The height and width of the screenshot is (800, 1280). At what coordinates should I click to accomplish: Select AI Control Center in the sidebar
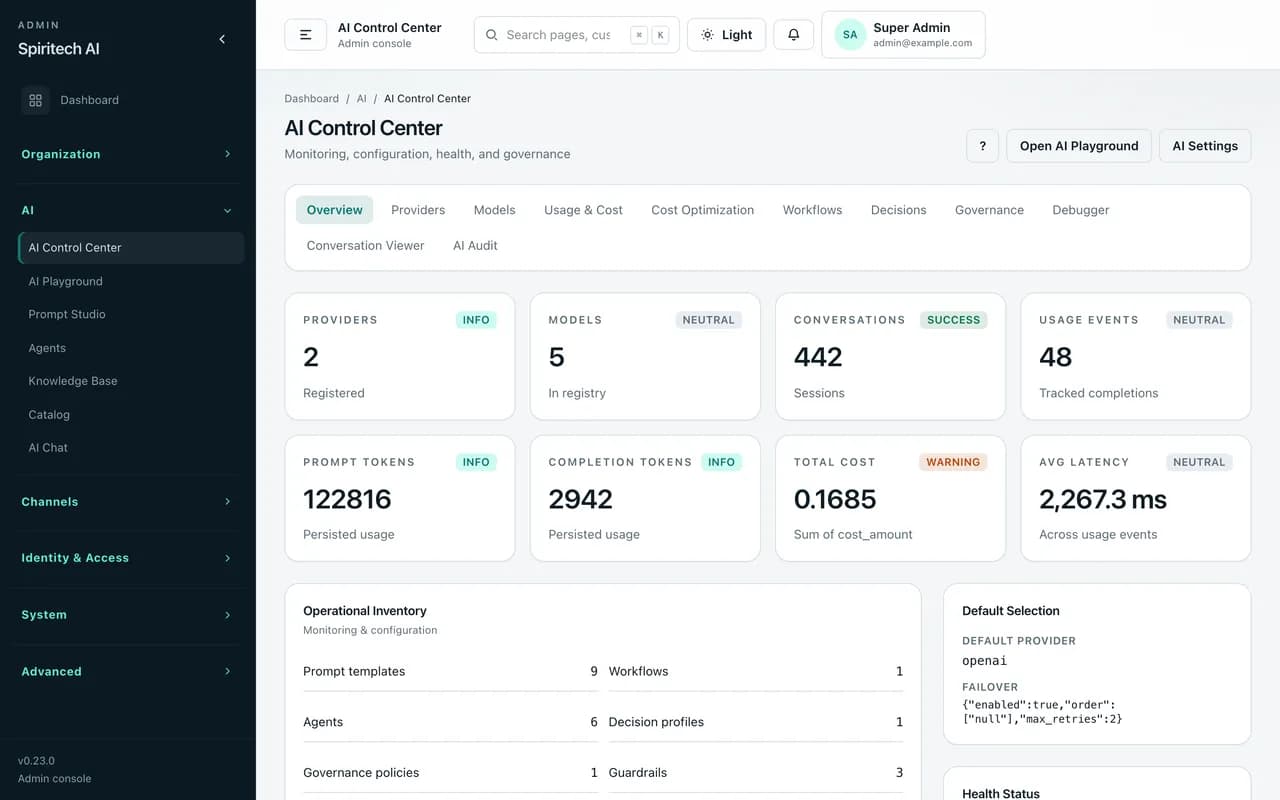(x=130, y=248)
